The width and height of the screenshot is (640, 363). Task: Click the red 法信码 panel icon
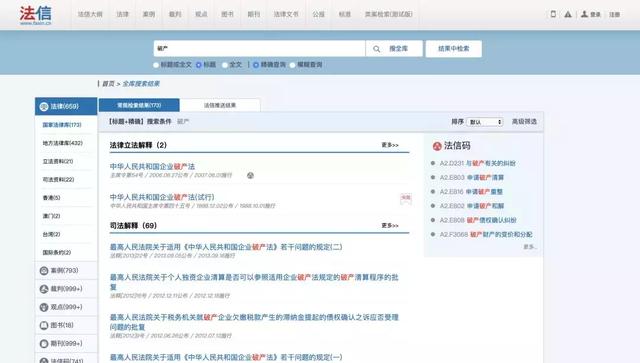click(x=437, y=146)
